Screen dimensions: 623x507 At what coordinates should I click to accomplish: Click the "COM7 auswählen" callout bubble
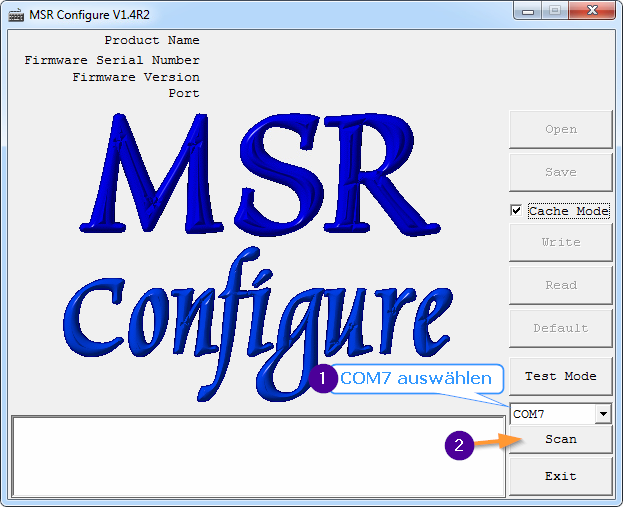(415, 378)
